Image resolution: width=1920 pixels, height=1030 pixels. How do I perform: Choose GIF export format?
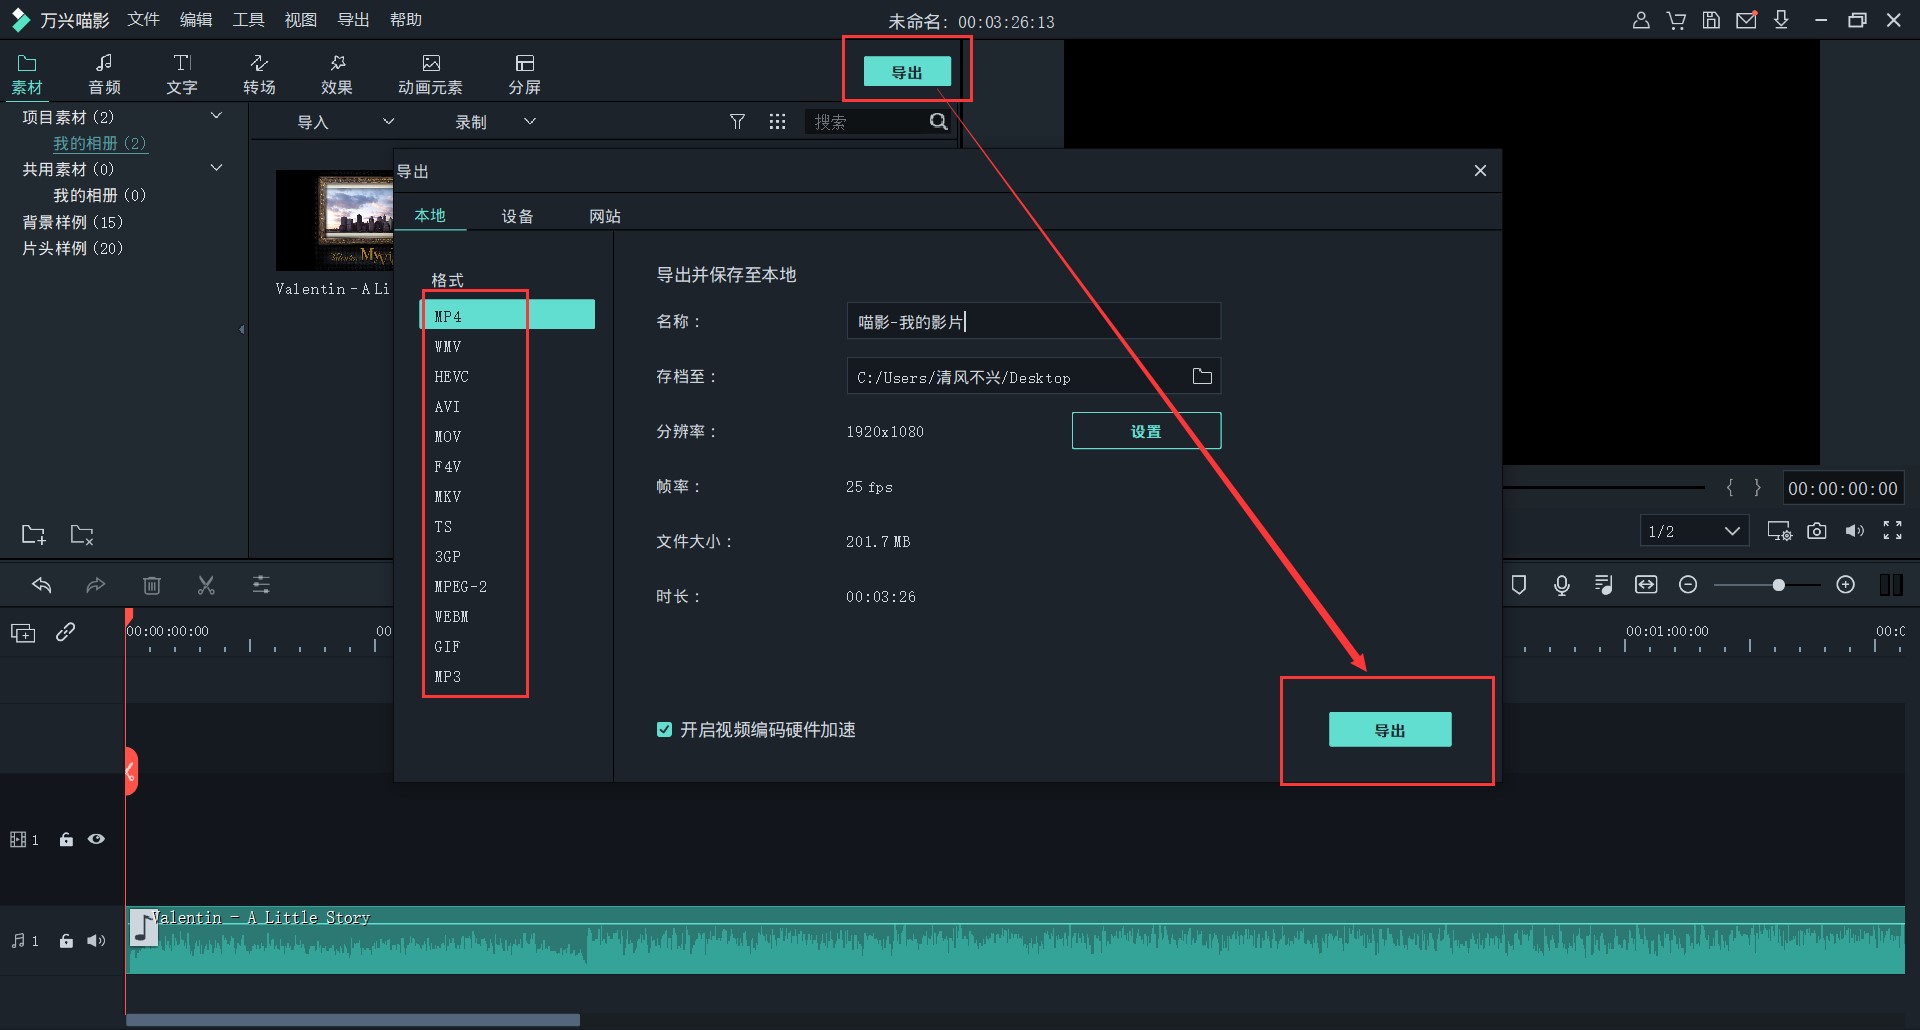[447, 647]
